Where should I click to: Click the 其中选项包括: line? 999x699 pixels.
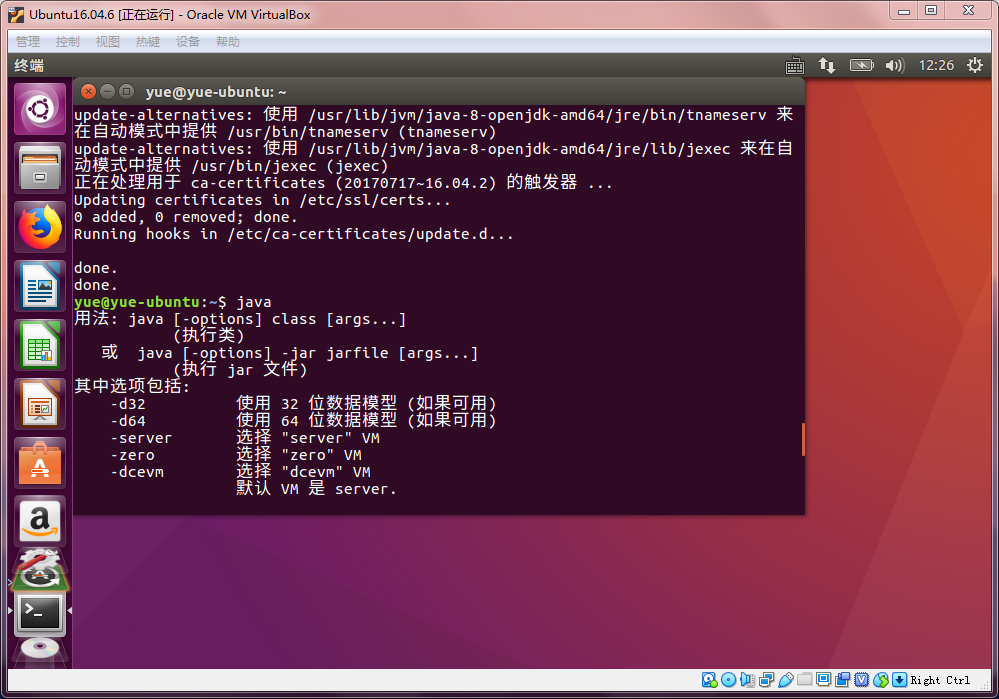coord(132,386)
